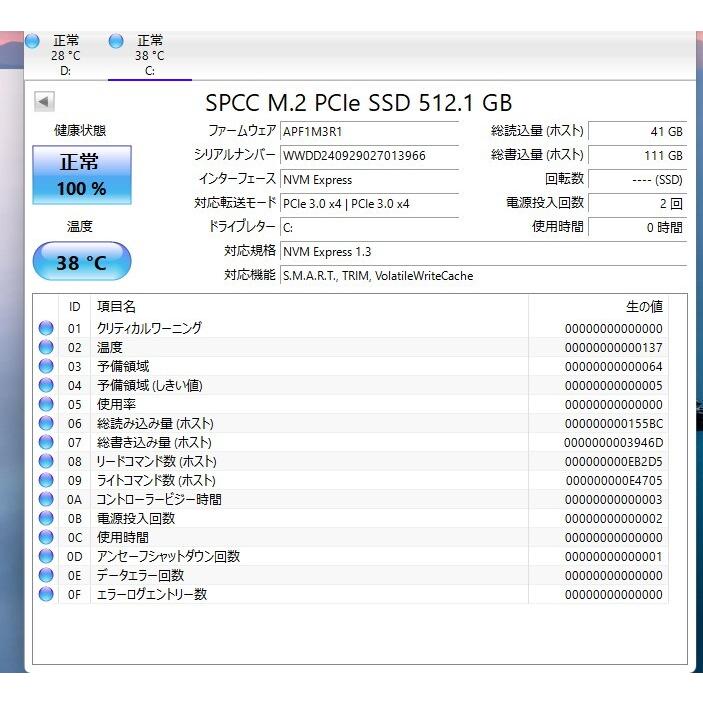Select the 使用率 attribute name
Image resolution: width=703 pixels, height=703 pixels.
[116, 404]
